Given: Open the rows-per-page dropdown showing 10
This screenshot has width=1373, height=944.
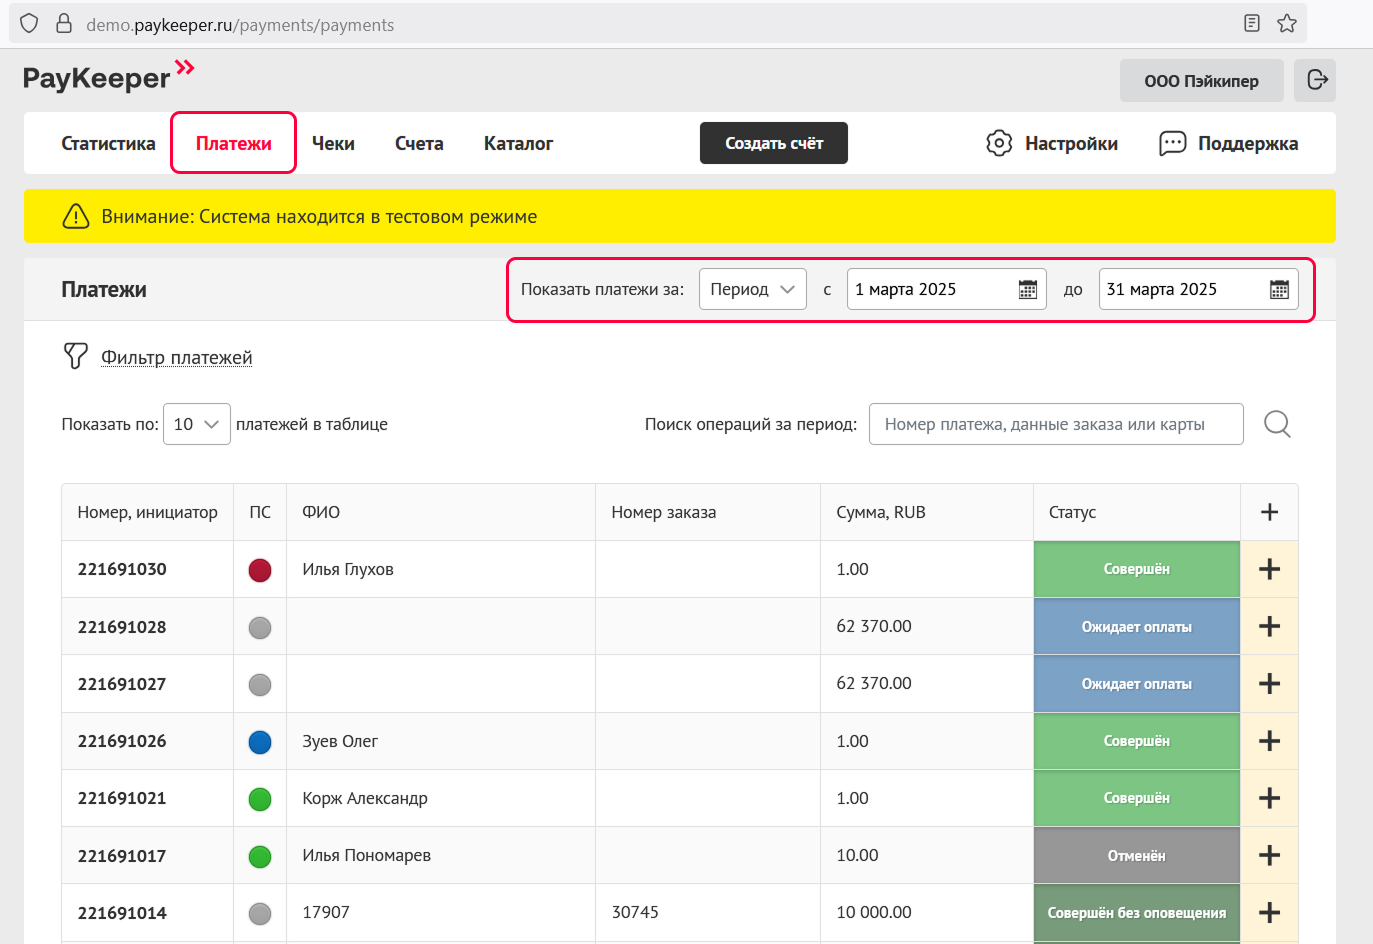Looking at the screenshot, I should coord(197,424).
